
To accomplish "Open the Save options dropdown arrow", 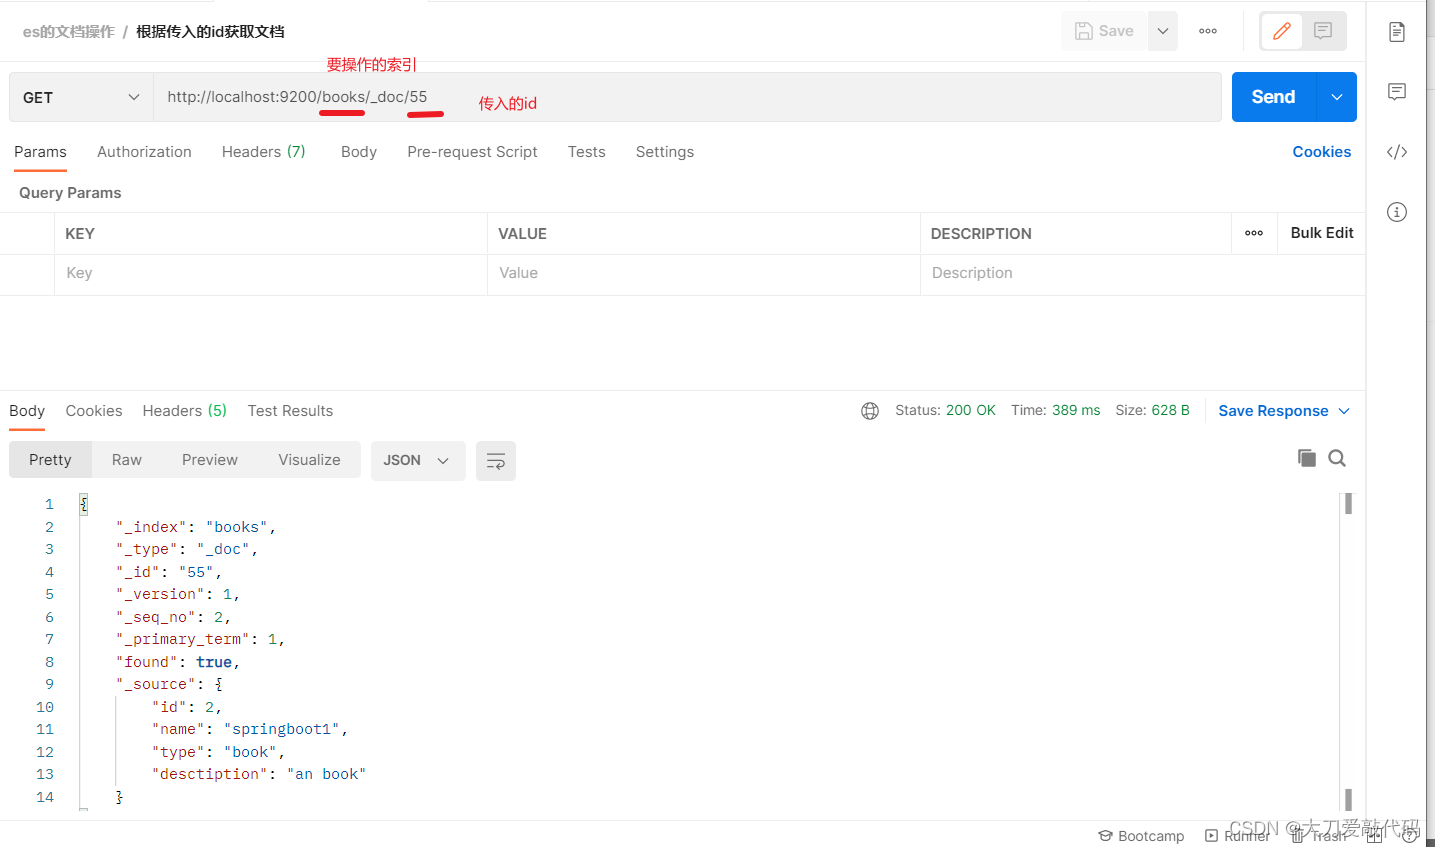I will click(1163, 31).
